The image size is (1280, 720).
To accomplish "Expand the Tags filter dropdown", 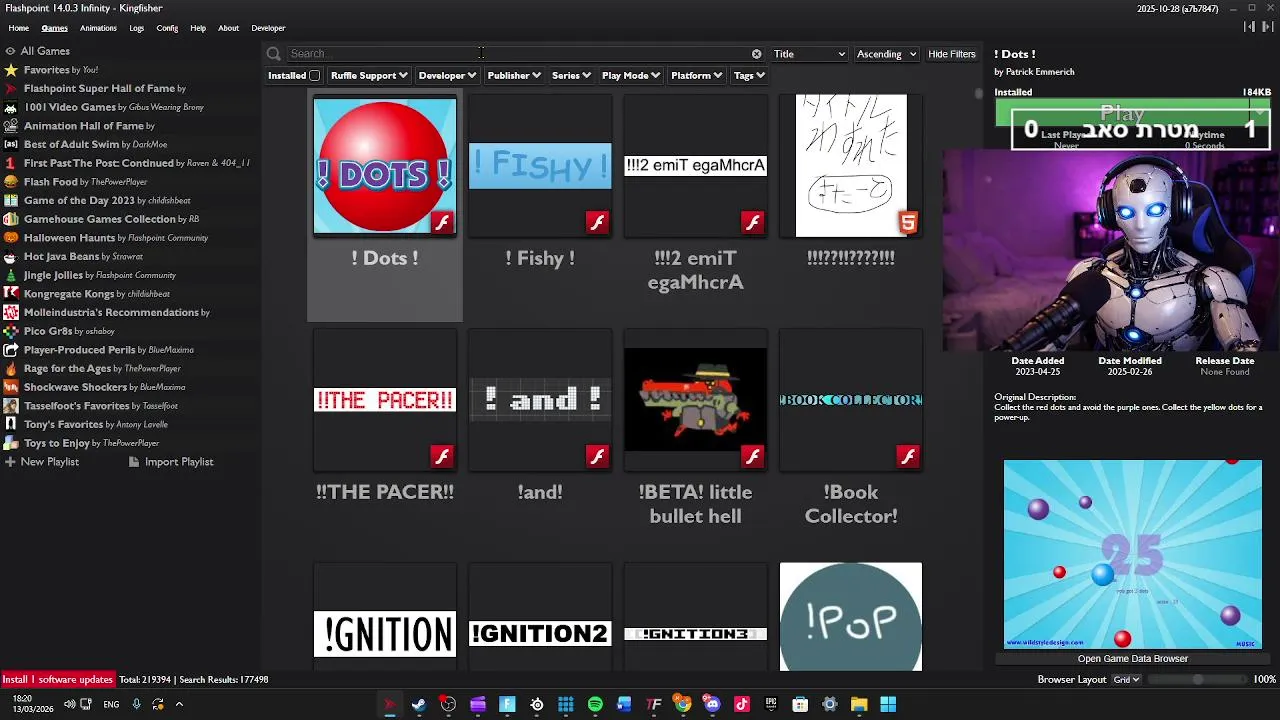I will (x=749, y=76).
